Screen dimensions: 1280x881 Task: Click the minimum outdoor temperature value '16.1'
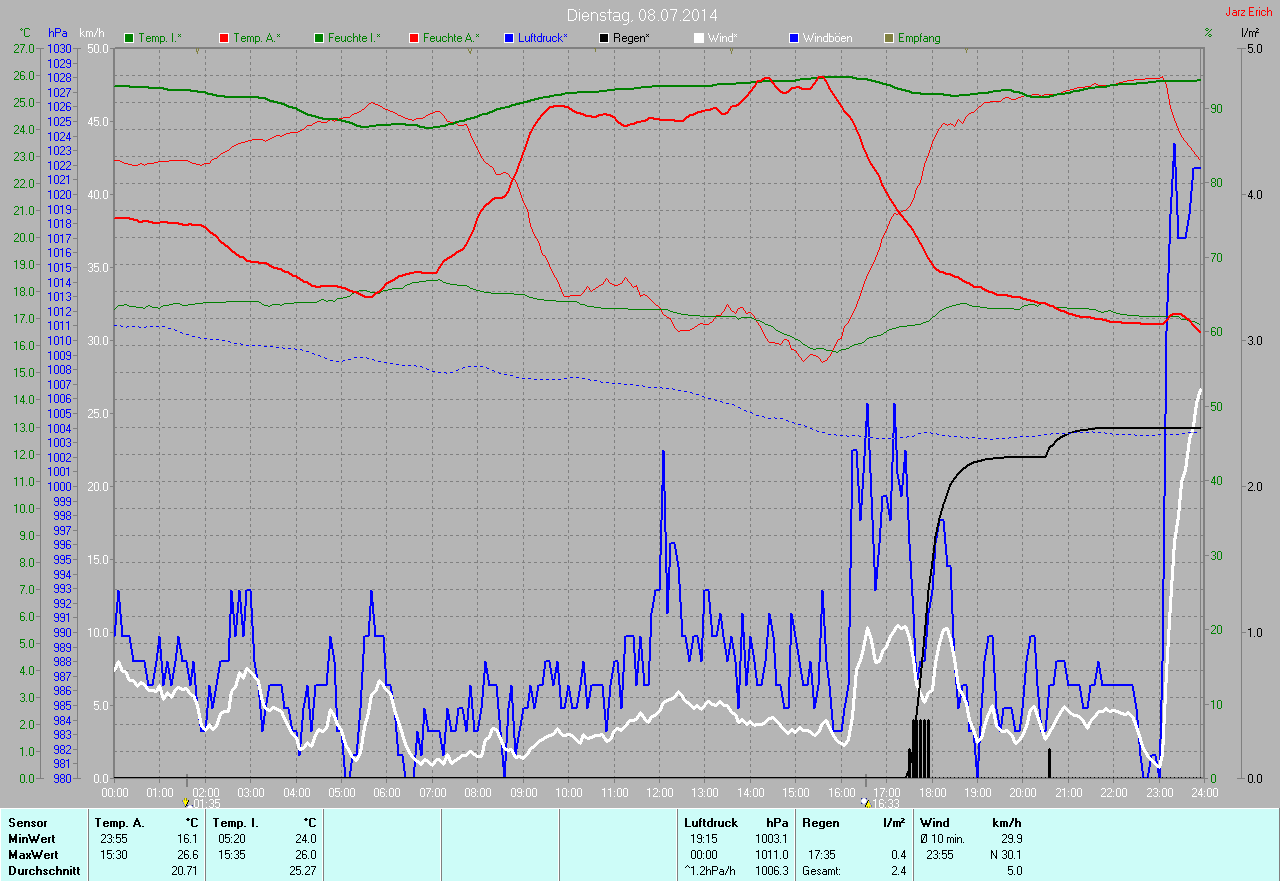(187, 839)
